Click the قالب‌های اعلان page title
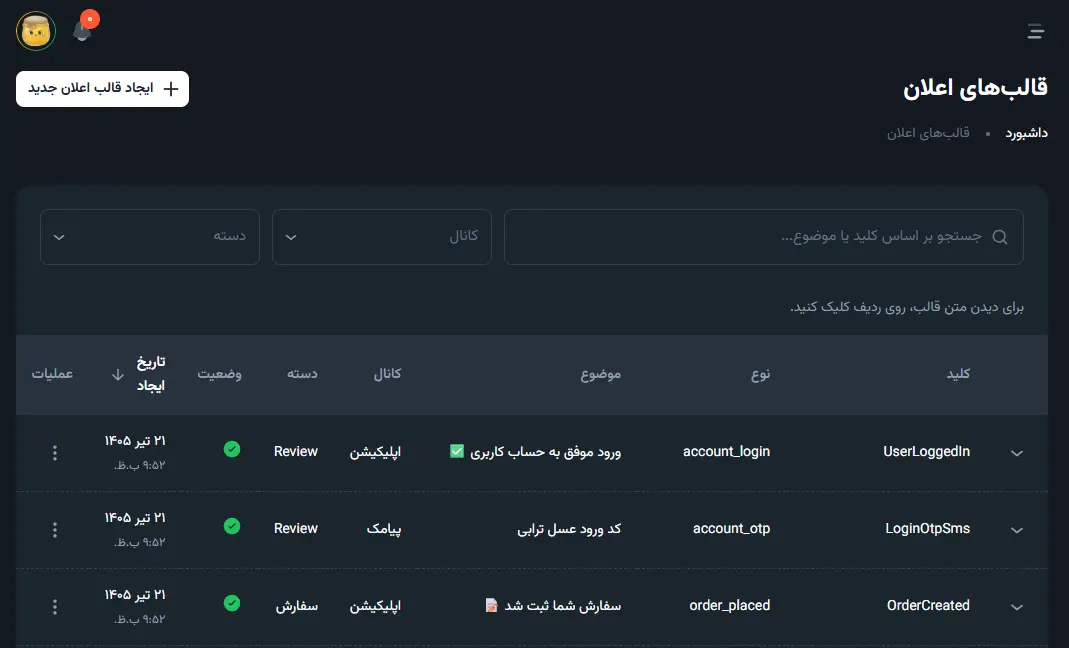The height and width of the screenshot is (648, 1069). pos(976,88)
